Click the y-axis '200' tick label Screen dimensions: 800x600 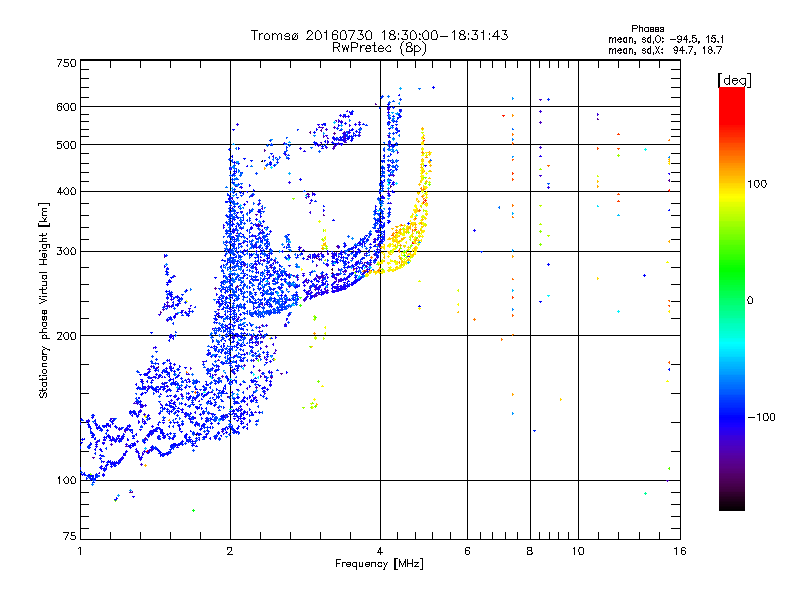(x=66, y=336)
